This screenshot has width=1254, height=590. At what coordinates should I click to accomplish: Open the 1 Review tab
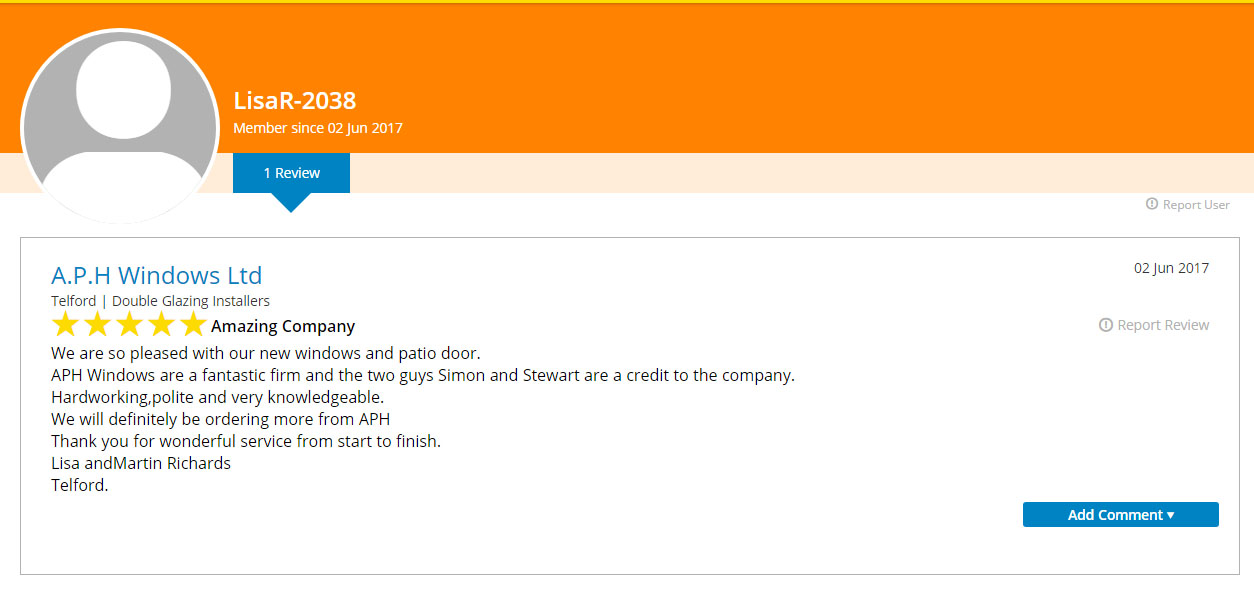[x=291, y=173]
